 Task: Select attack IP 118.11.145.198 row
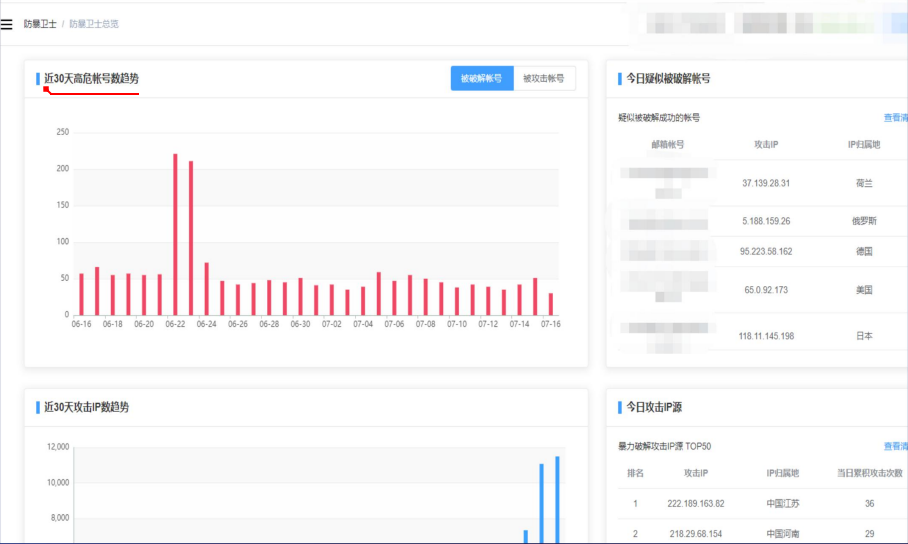pyautogui.click(x=766, y=336)
